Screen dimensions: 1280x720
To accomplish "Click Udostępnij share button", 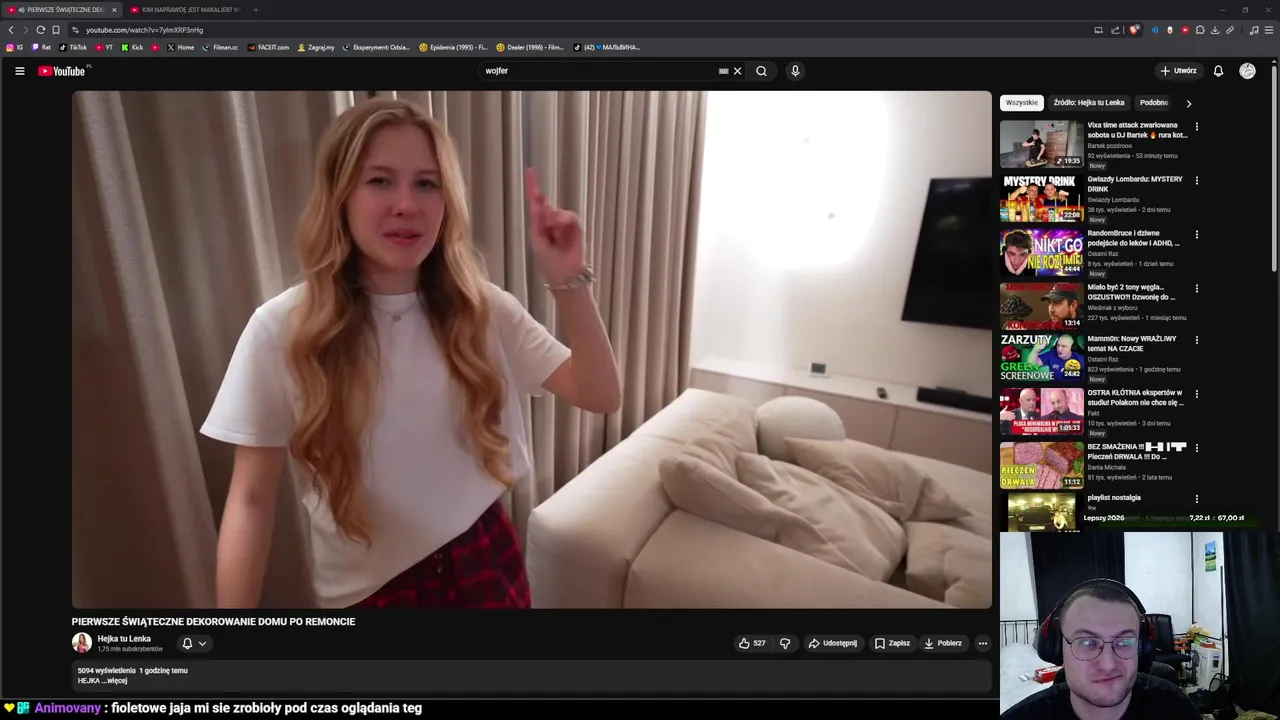I will [x=833, y=643].
